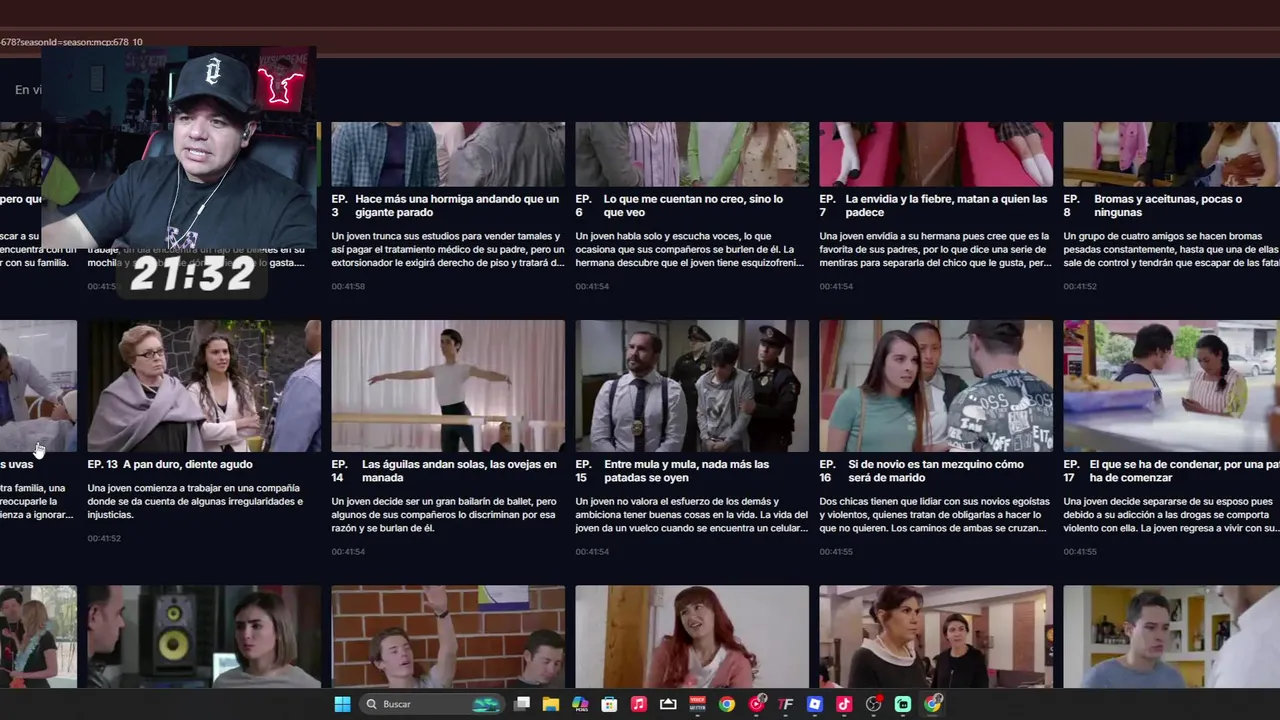Play episode 17 thumbnail at street stall
This screenshot has height=720, width=1280.
pyautogui.click(x=1171, y=386)
